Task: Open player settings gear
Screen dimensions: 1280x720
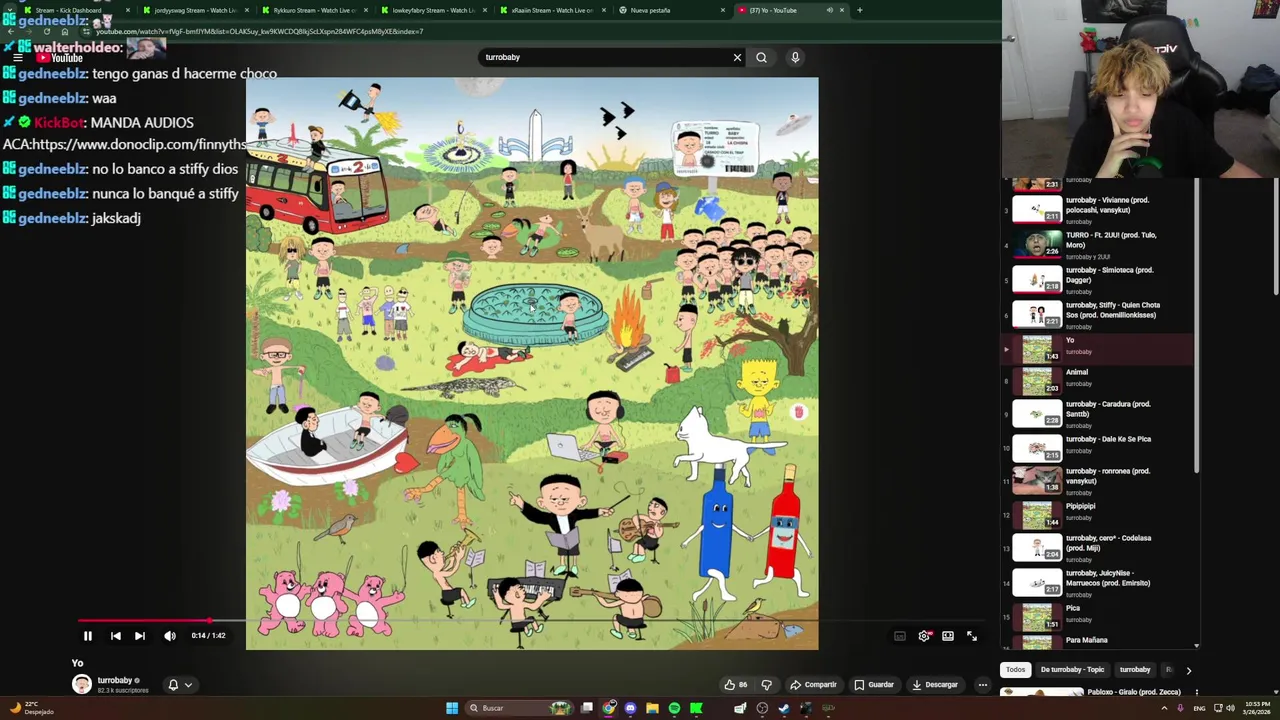Action: [924, 636]
